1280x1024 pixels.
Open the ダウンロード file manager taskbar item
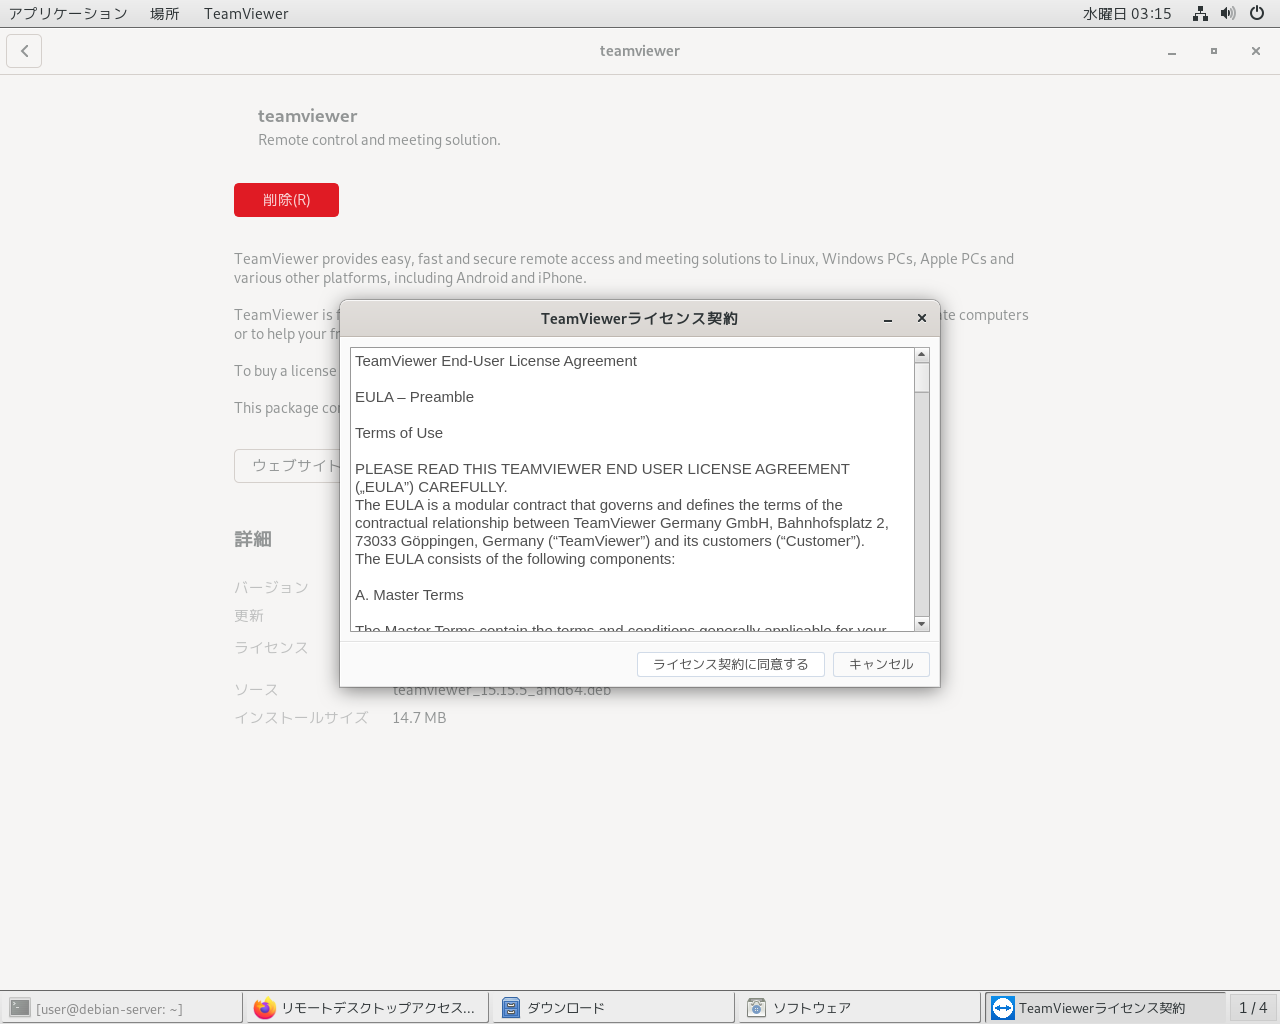click(613, 1008)
